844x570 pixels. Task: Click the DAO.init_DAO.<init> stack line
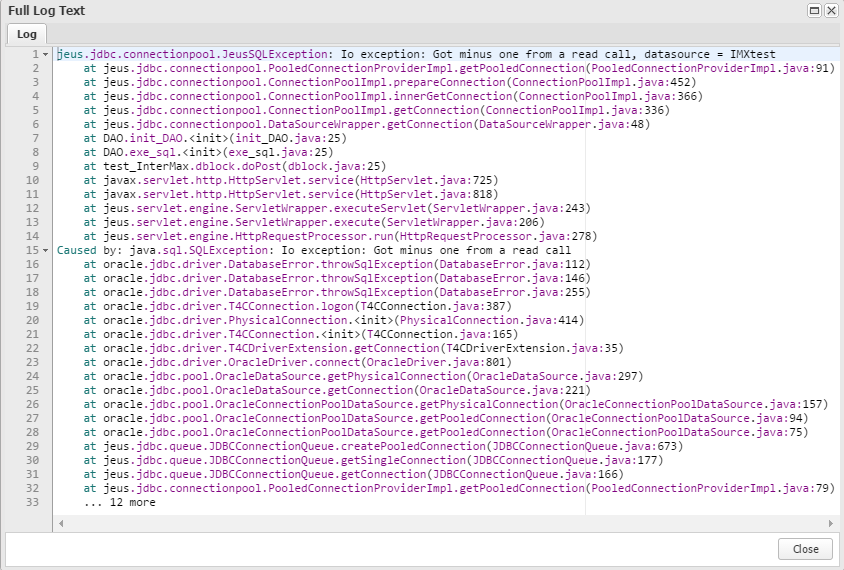[215, 138]
